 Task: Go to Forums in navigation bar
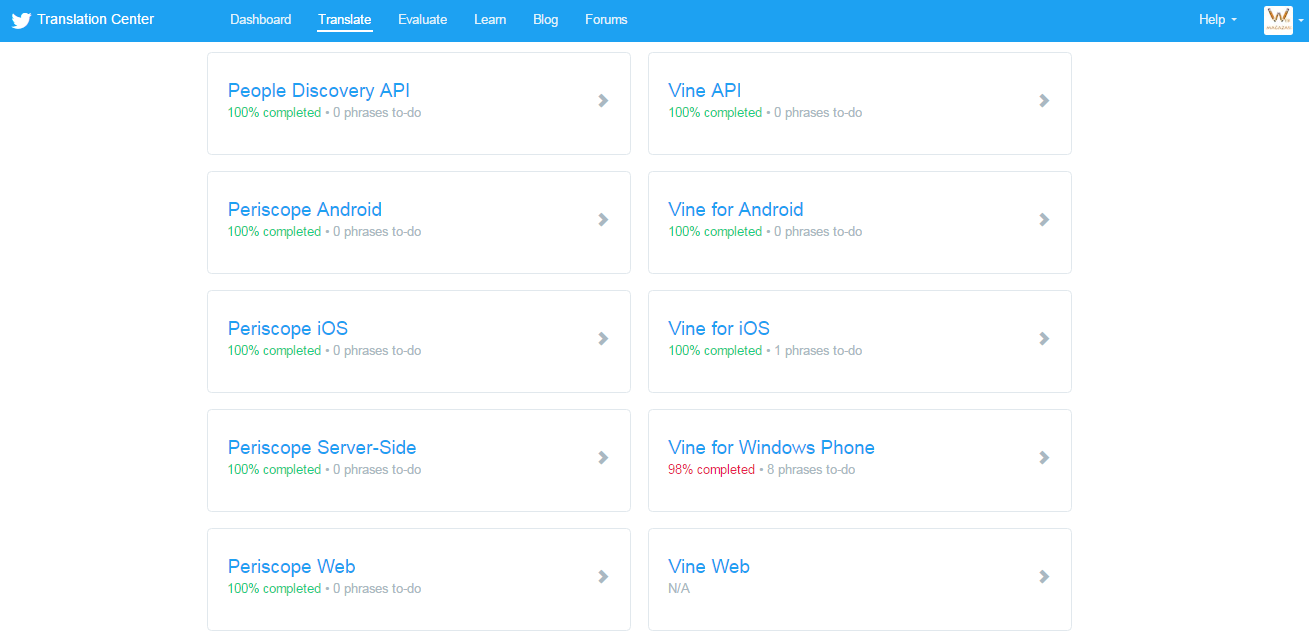[x=607, y=20]
